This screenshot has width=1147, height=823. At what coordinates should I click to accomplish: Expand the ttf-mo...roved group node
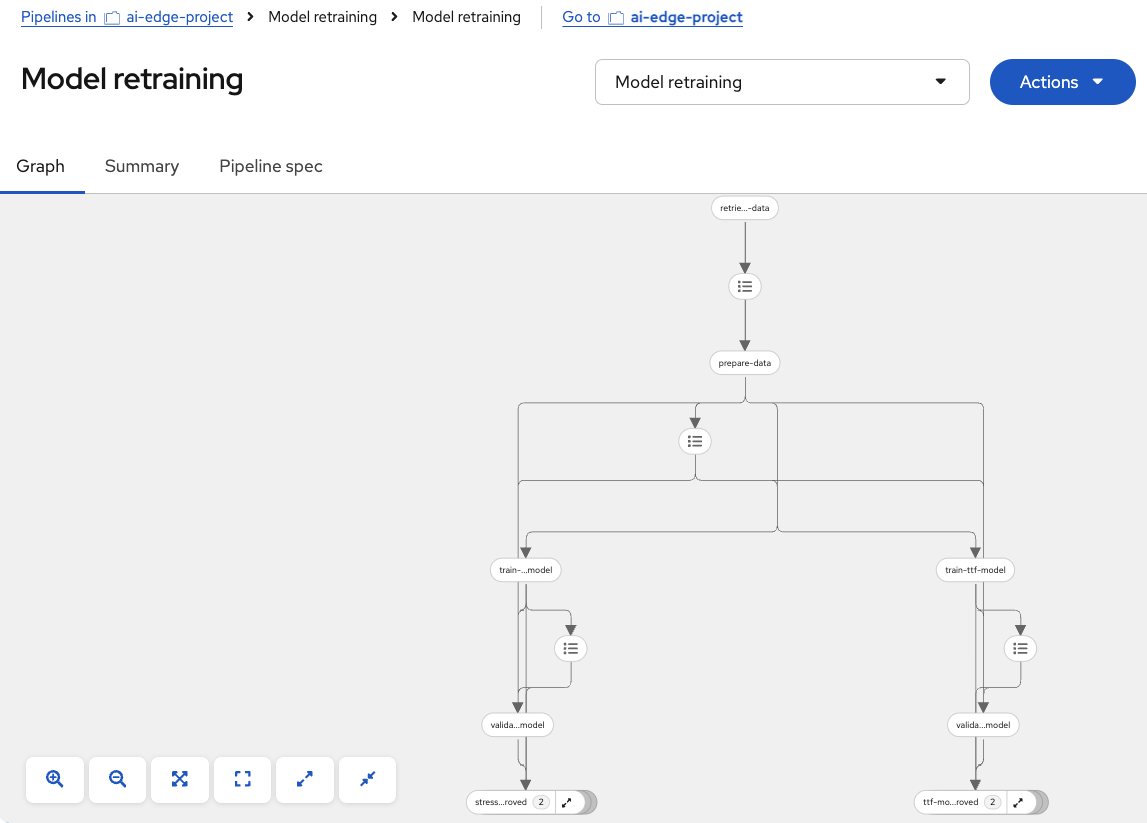pyautogui.click(x=1019, y=802)
